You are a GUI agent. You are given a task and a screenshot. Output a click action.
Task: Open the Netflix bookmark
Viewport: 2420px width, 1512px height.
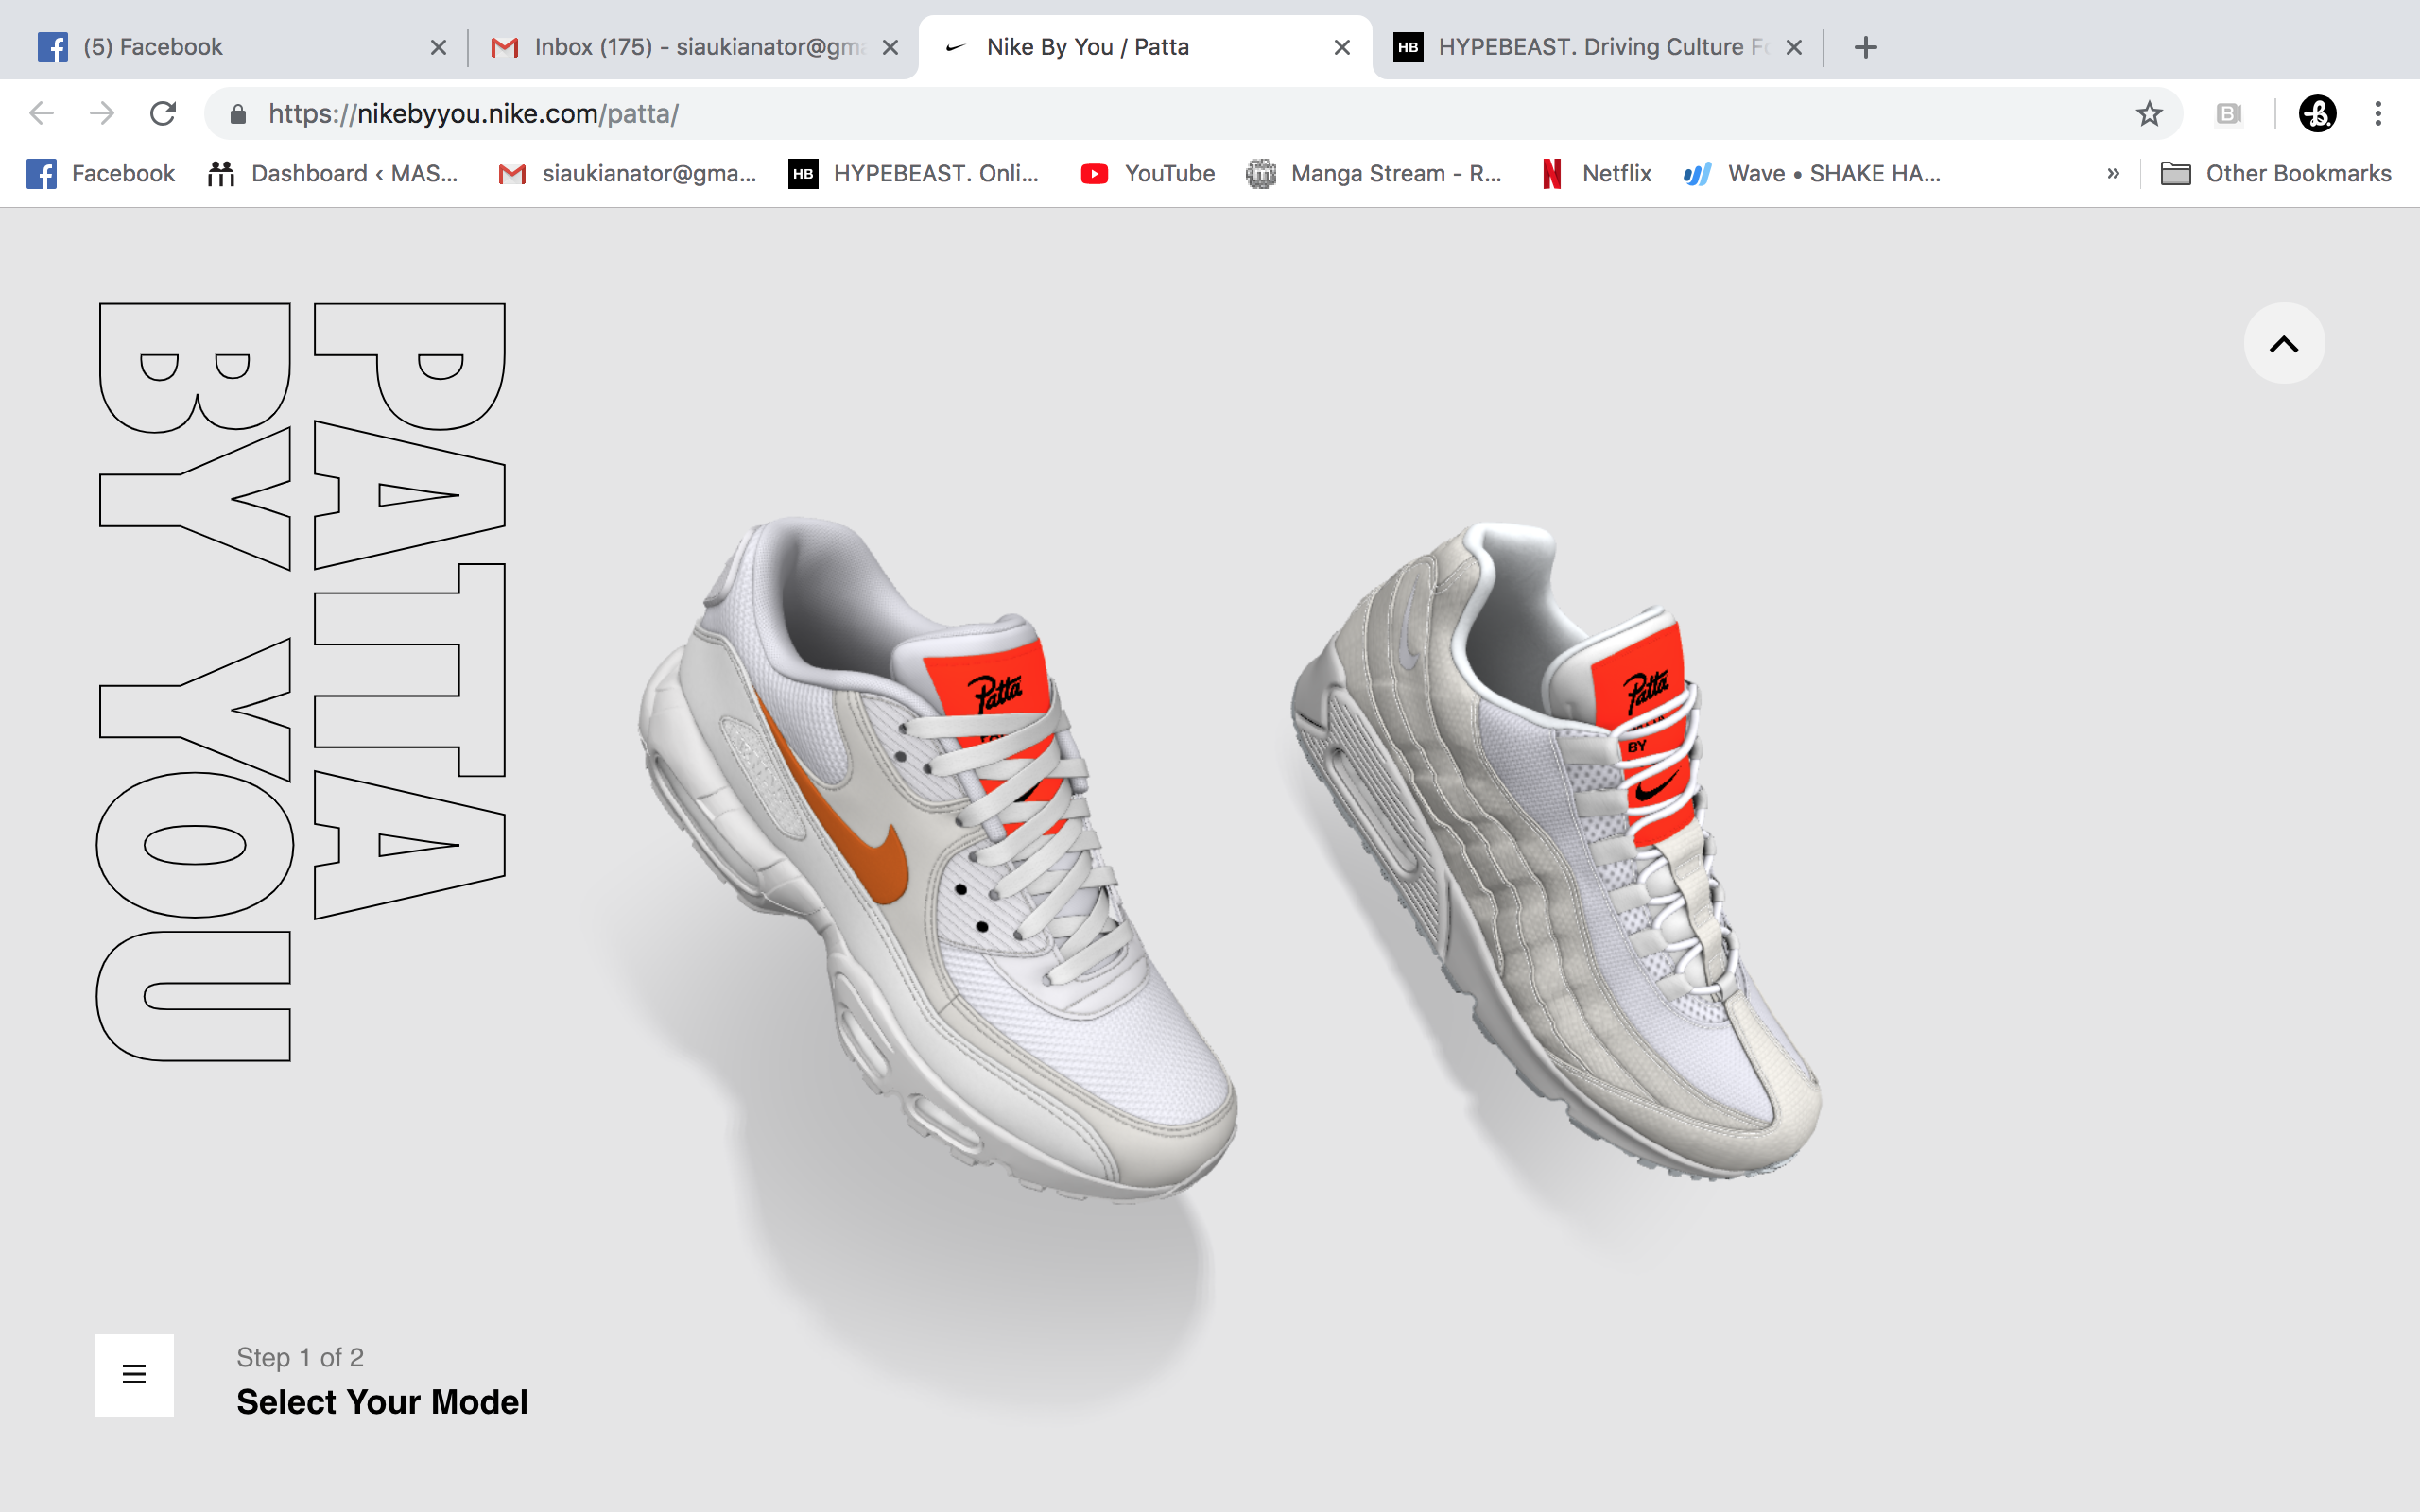[x=1597, y=174]
